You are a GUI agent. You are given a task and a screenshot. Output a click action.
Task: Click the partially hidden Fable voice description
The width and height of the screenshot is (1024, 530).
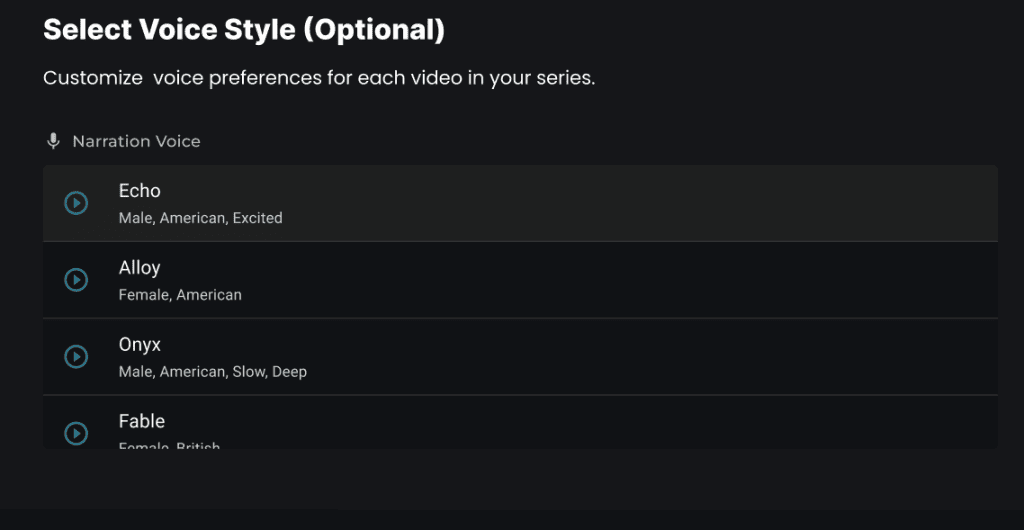tap(169, 445)
